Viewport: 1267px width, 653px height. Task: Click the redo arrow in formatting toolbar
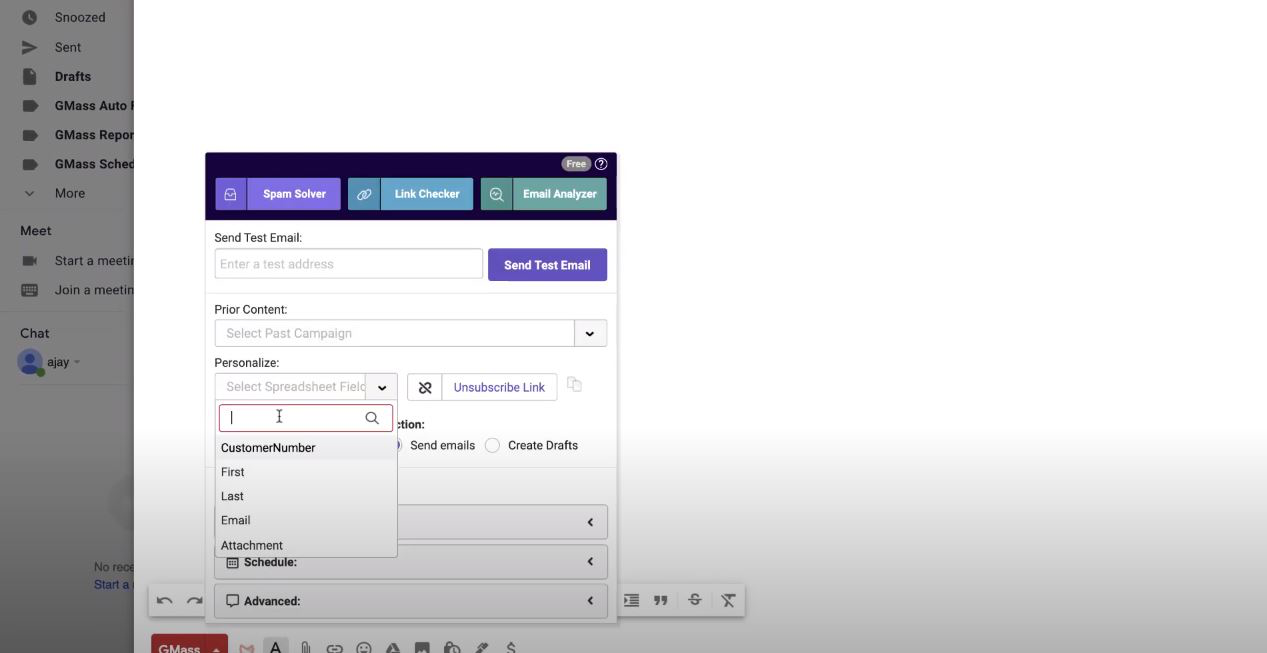[x=195, y=600]
